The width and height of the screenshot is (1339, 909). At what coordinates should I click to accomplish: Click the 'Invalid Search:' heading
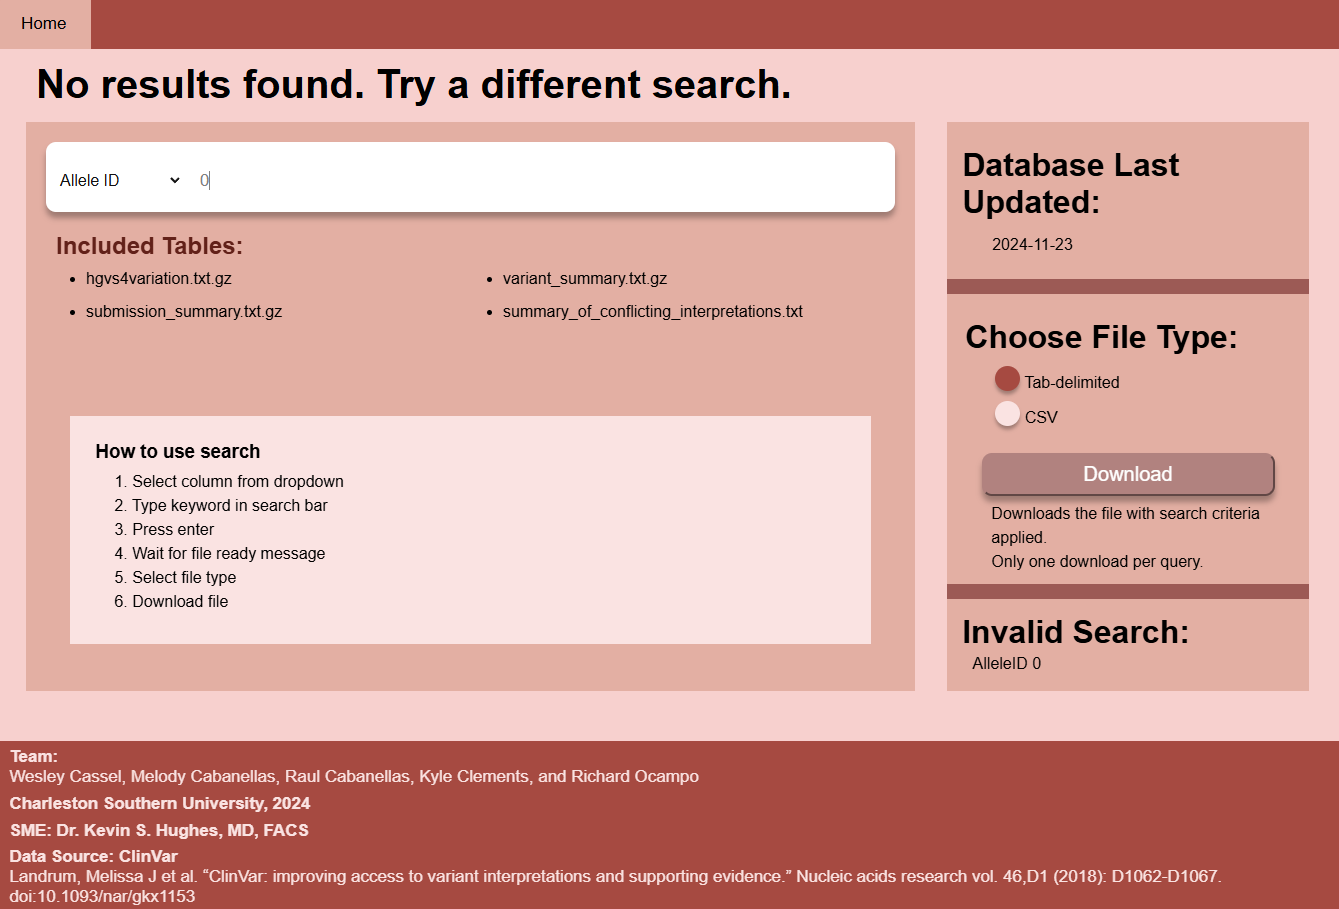click(x=1075, y=632)
